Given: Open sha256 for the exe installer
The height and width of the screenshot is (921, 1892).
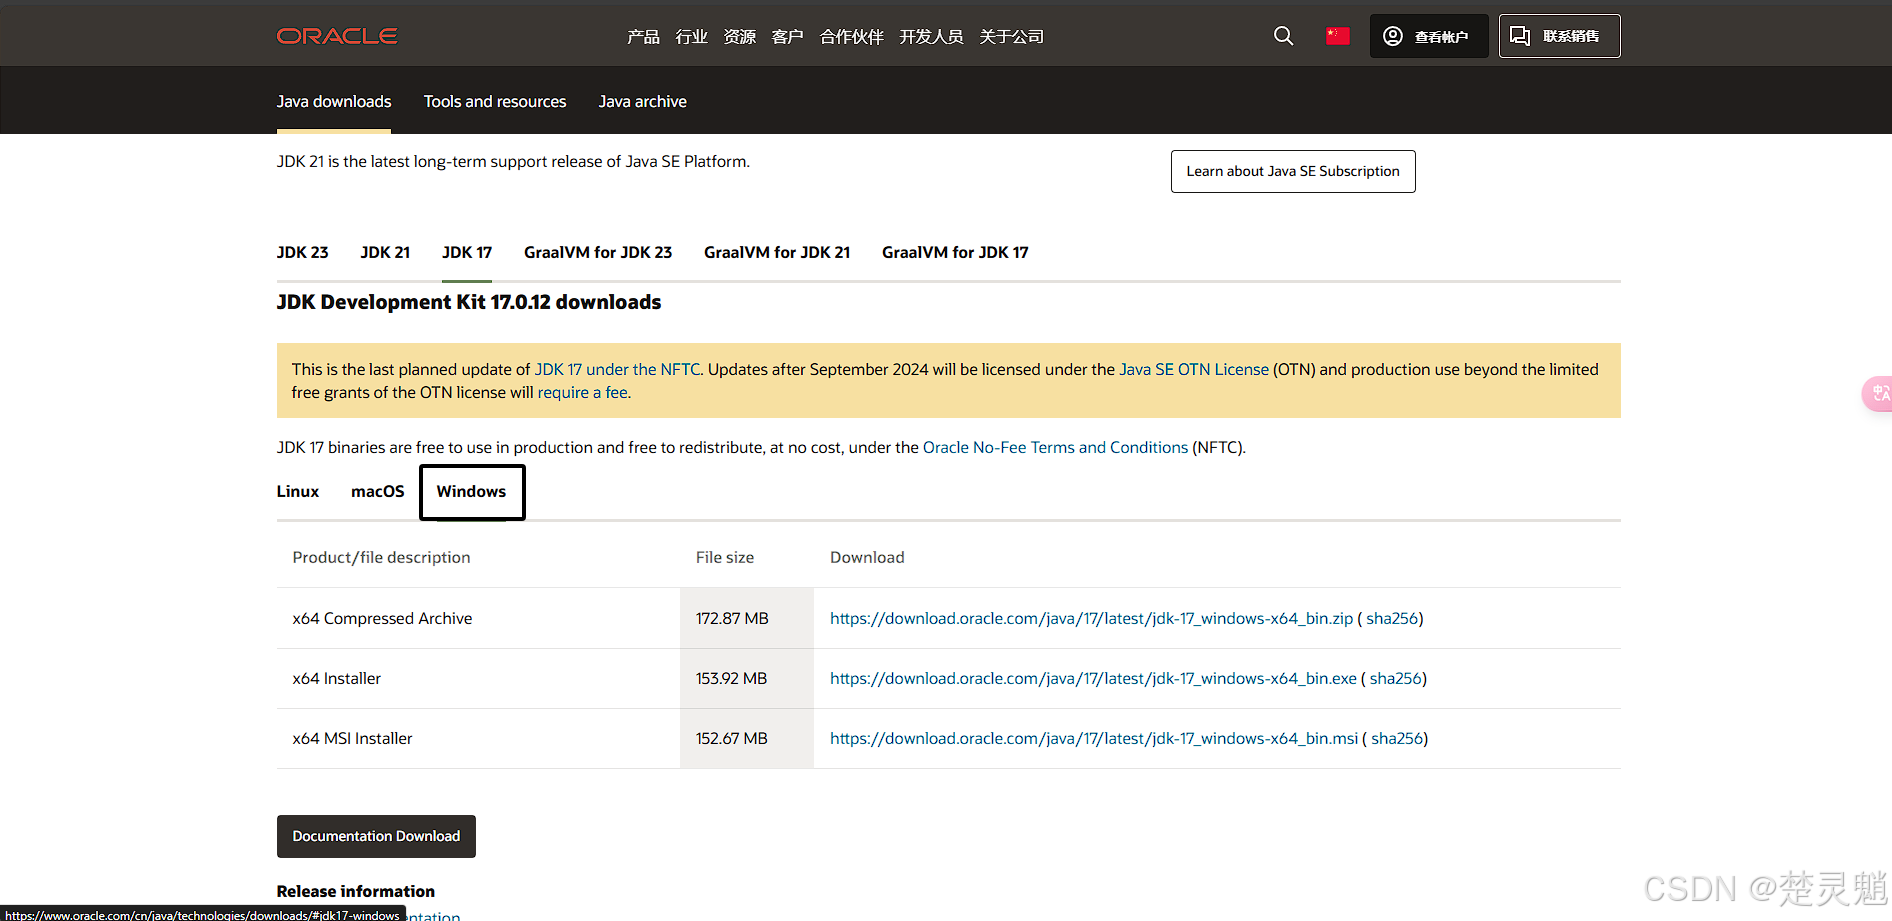Looking at the screenshot, I should click(1395, 679).
